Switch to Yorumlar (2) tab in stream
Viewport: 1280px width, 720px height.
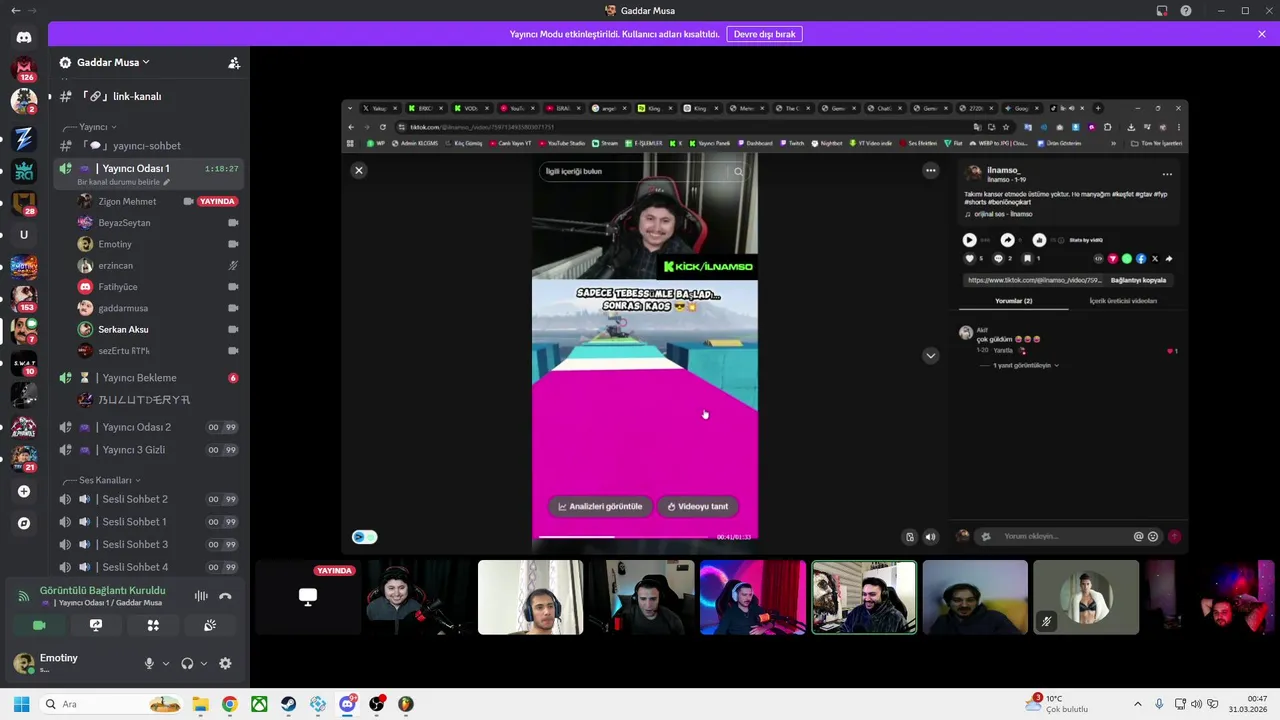1013,301
